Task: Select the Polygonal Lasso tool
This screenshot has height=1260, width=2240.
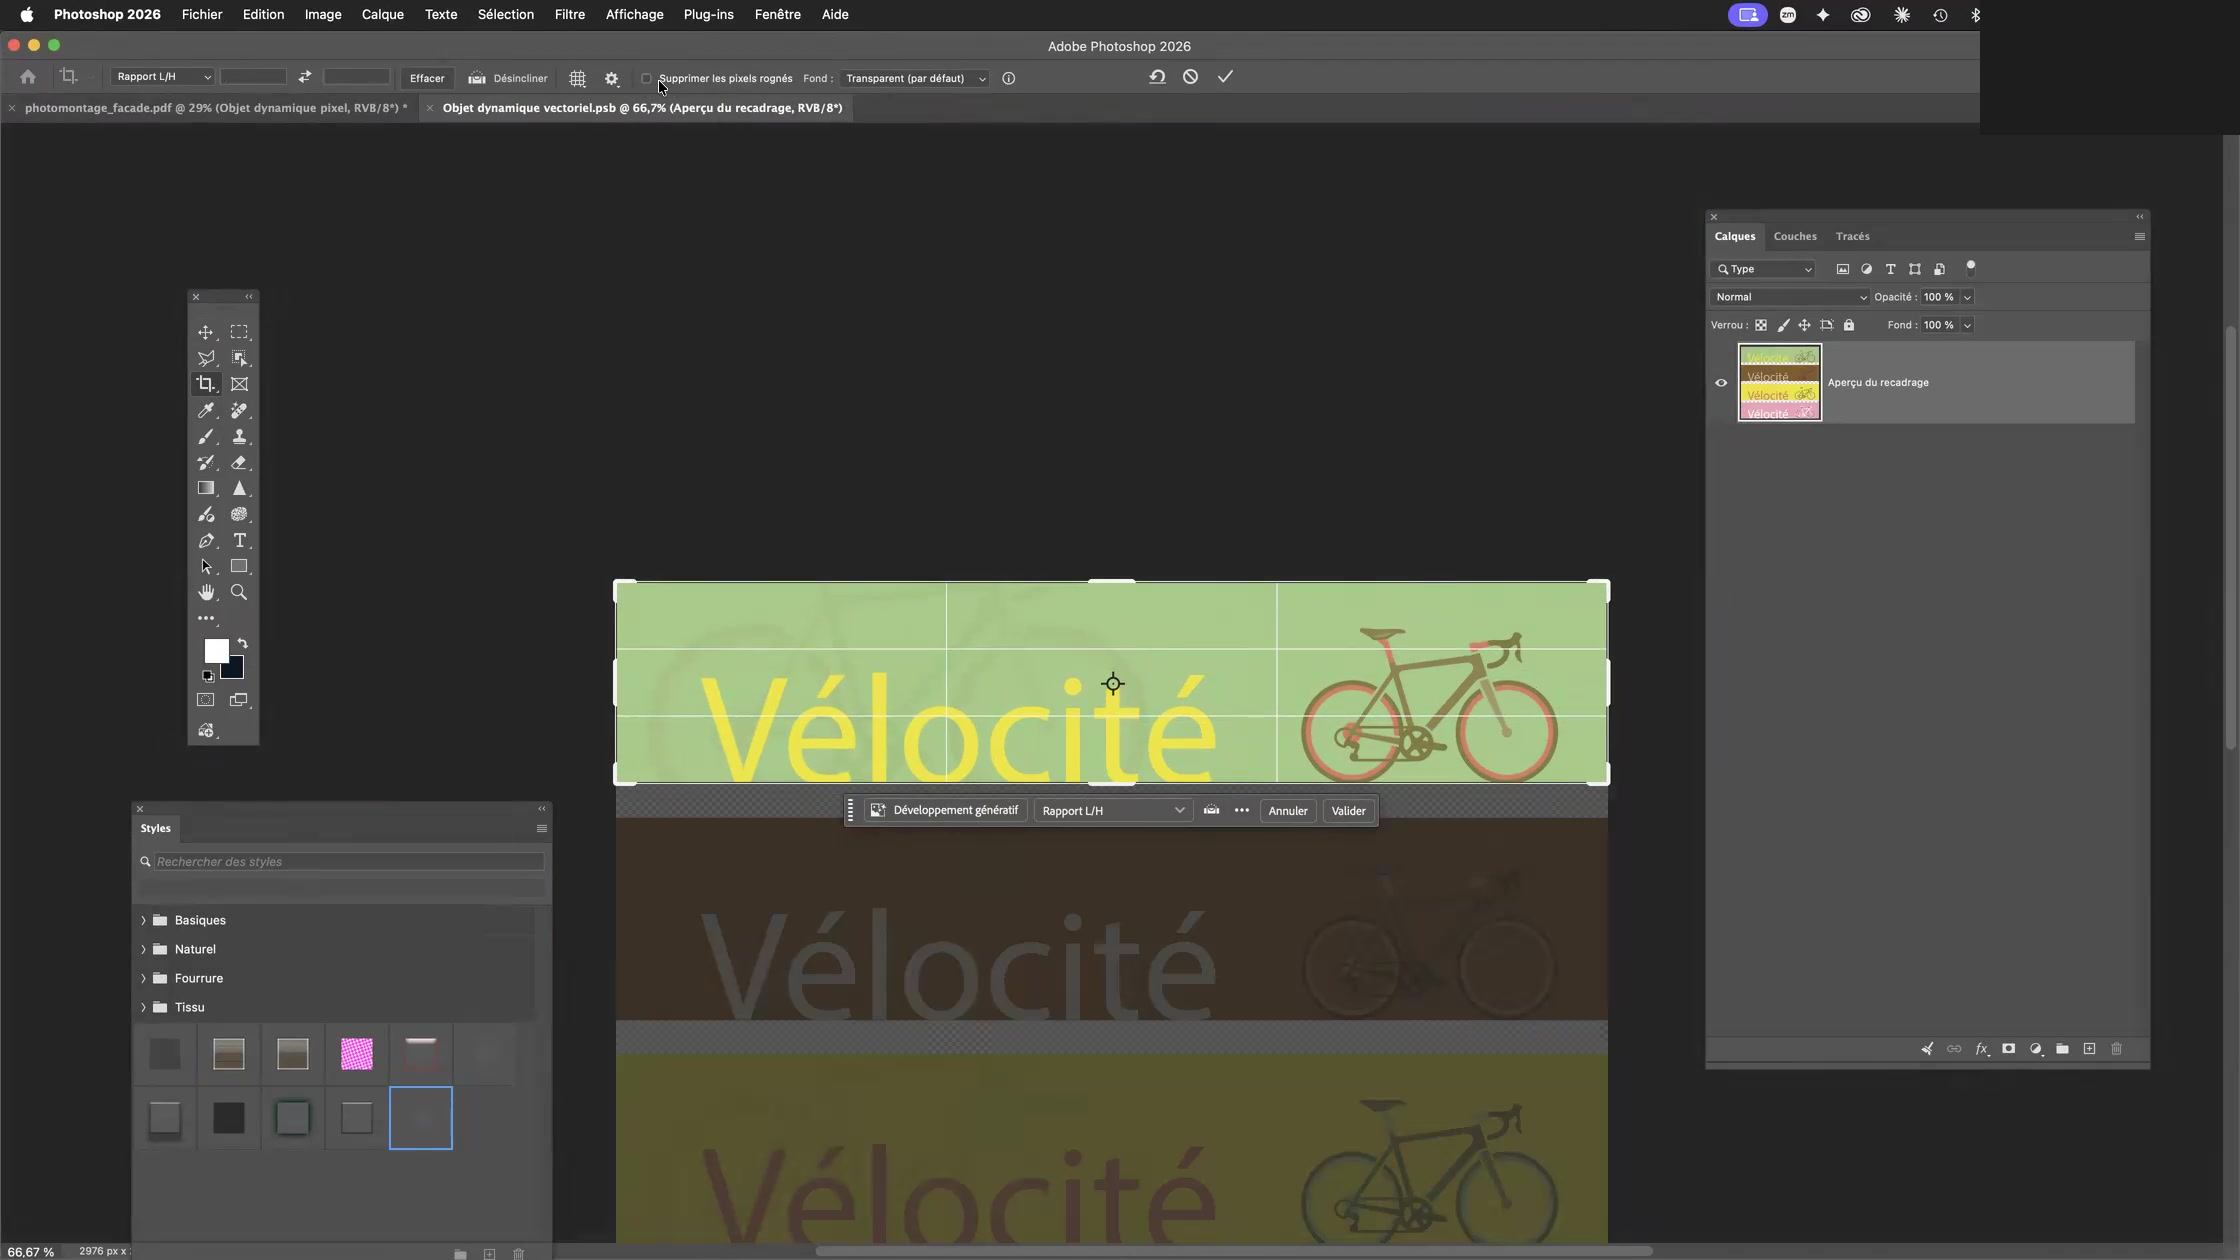Action: click(205, 358)
